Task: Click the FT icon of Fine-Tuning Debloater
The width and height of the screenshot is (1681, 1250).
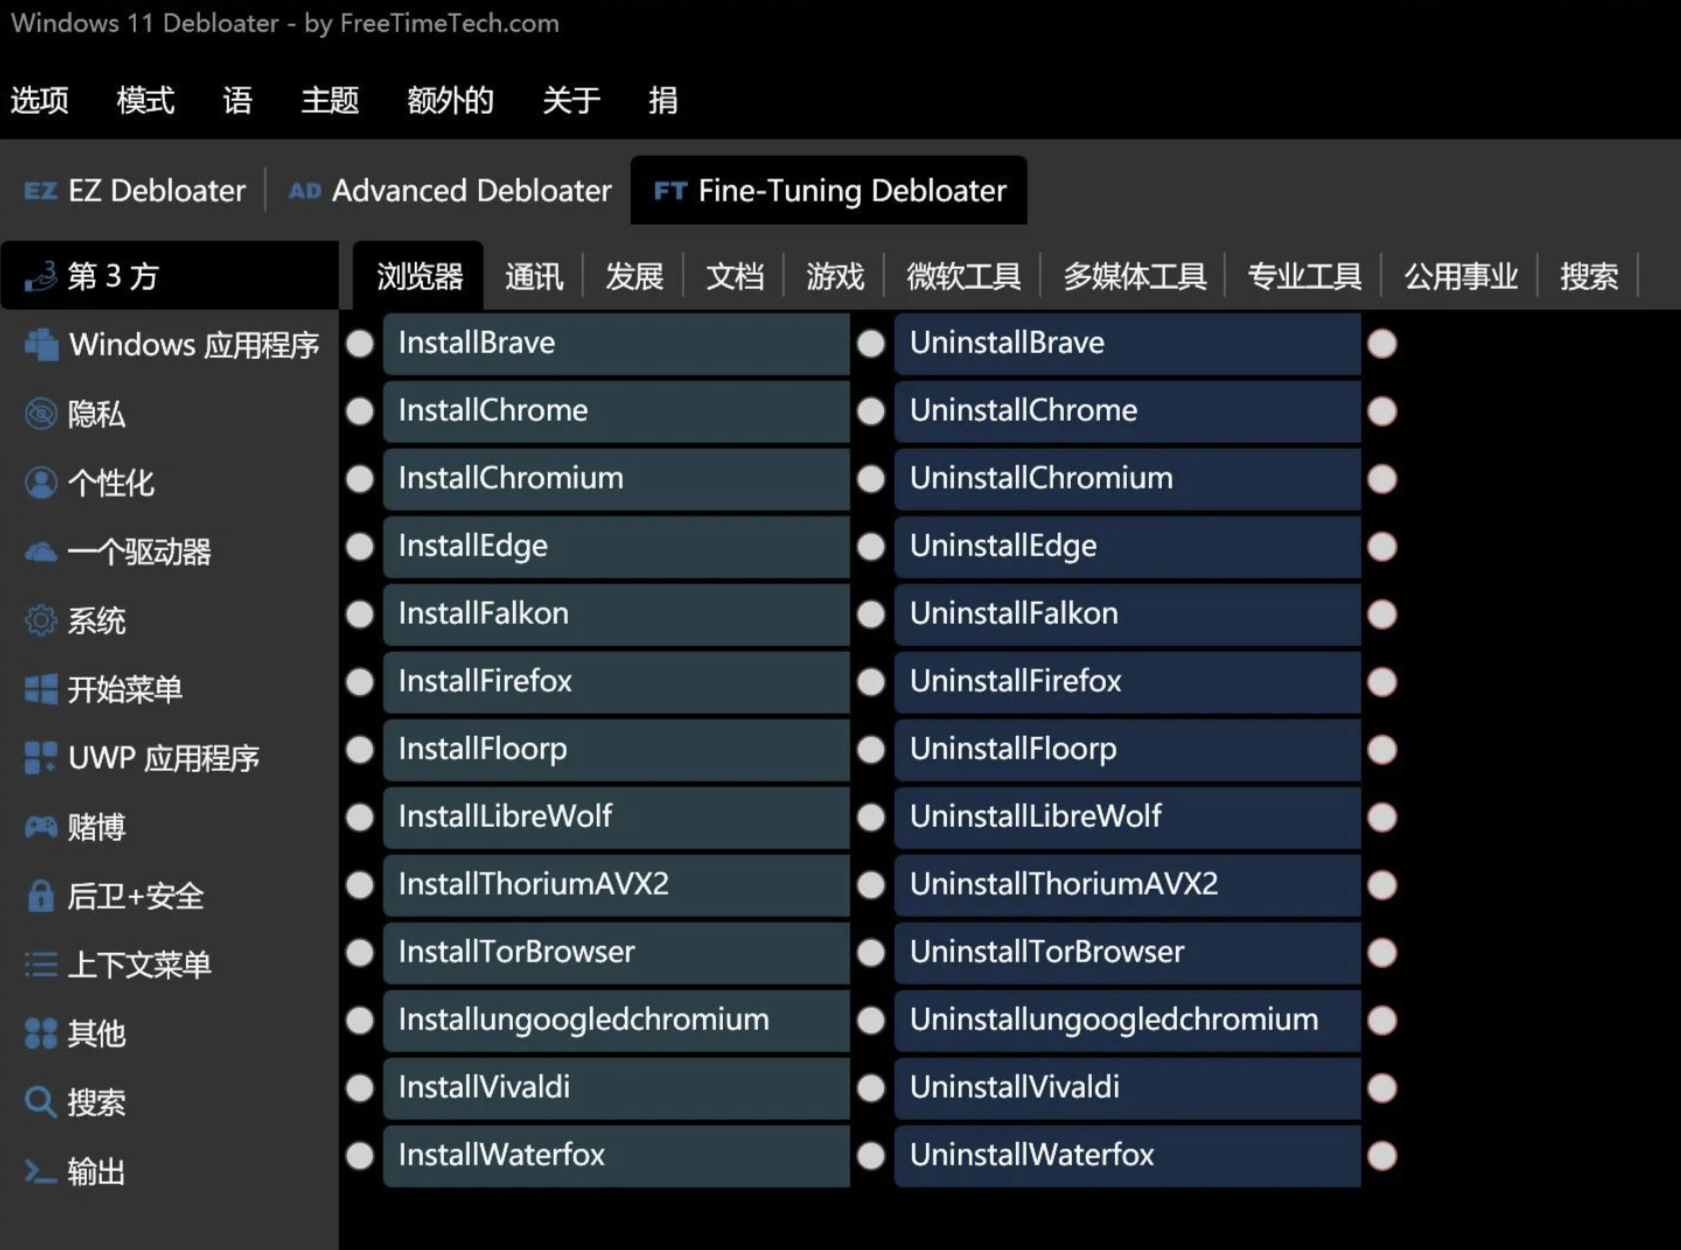Action: [x=670, y=191]
